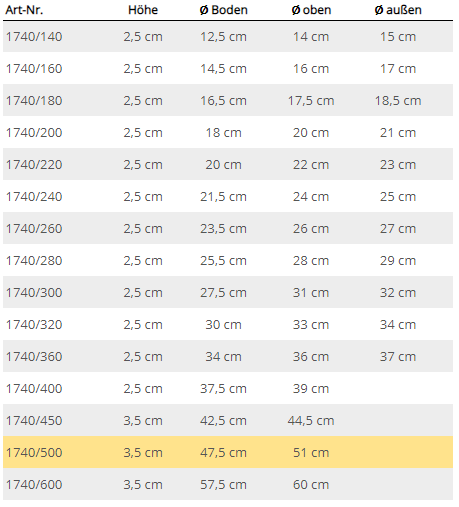Select article number 1740/360
The width and height of the screenshot is (459, 507).
[x=34, y=357]
